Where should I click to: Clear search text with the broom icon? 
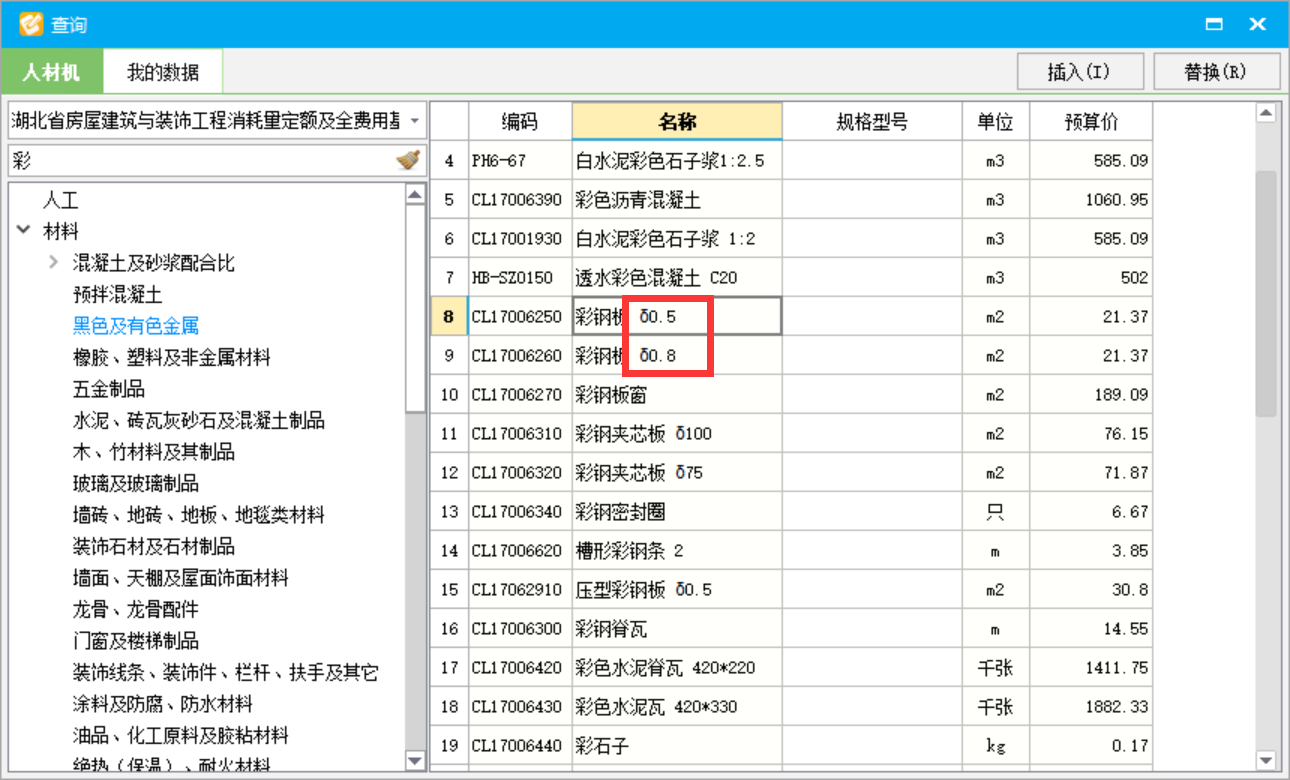click(407, 160)
